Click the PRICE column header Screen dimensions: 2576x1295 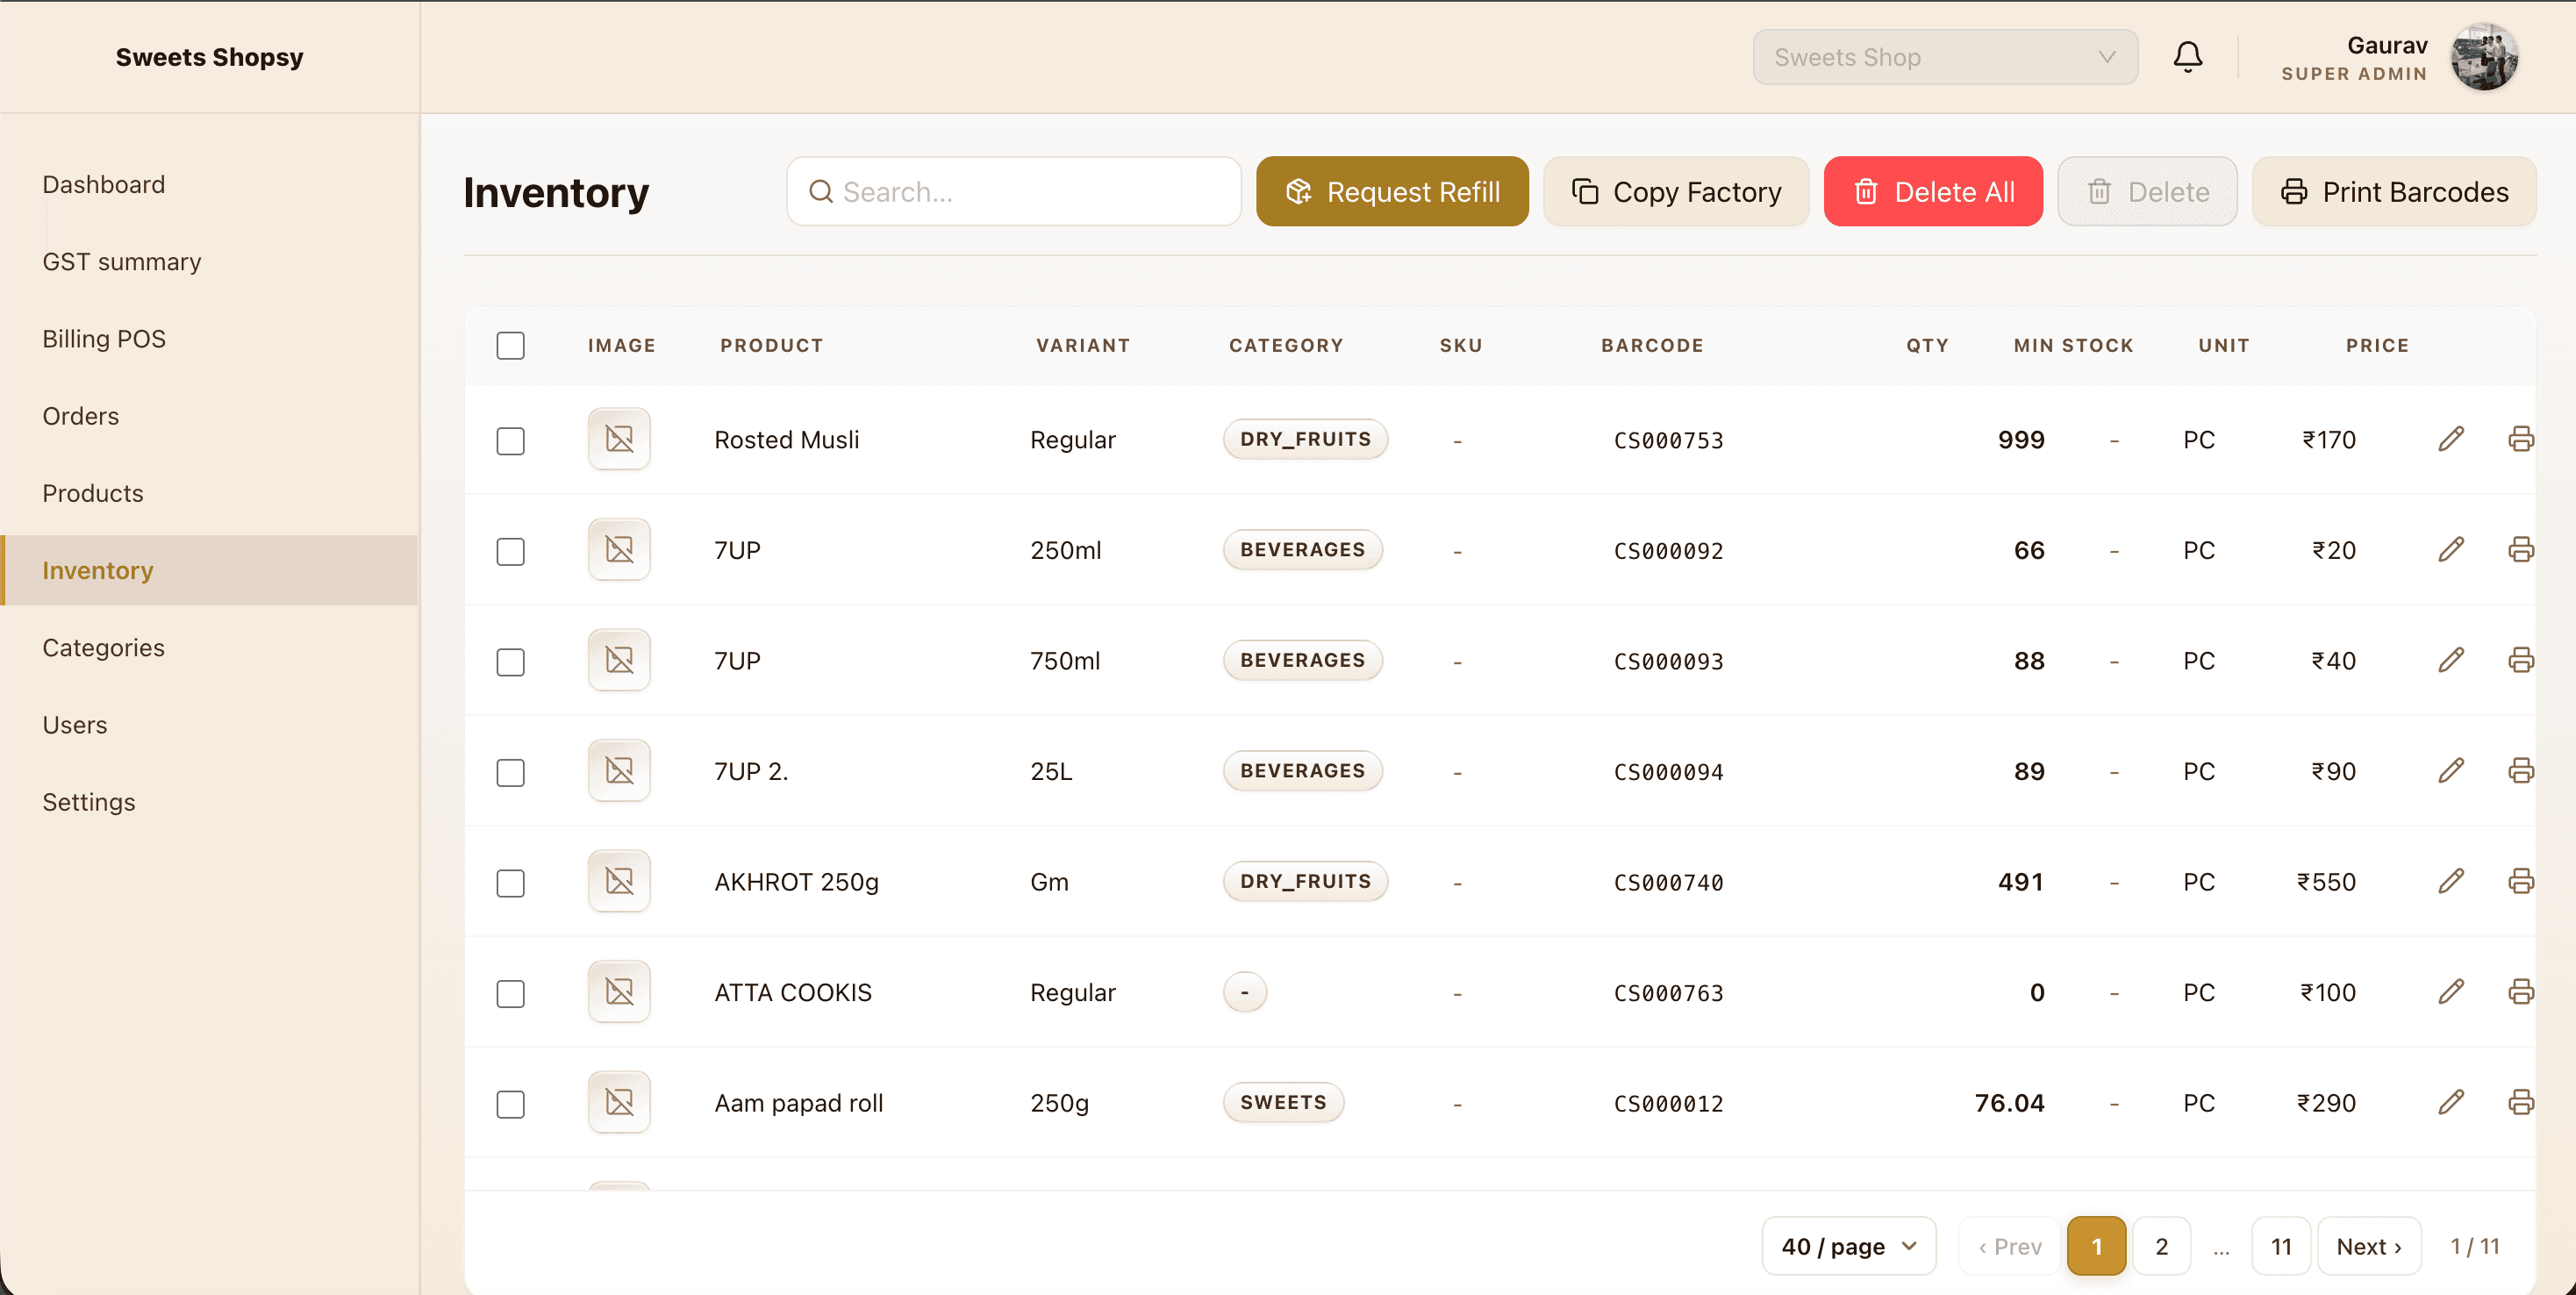tap(2377, 345)
